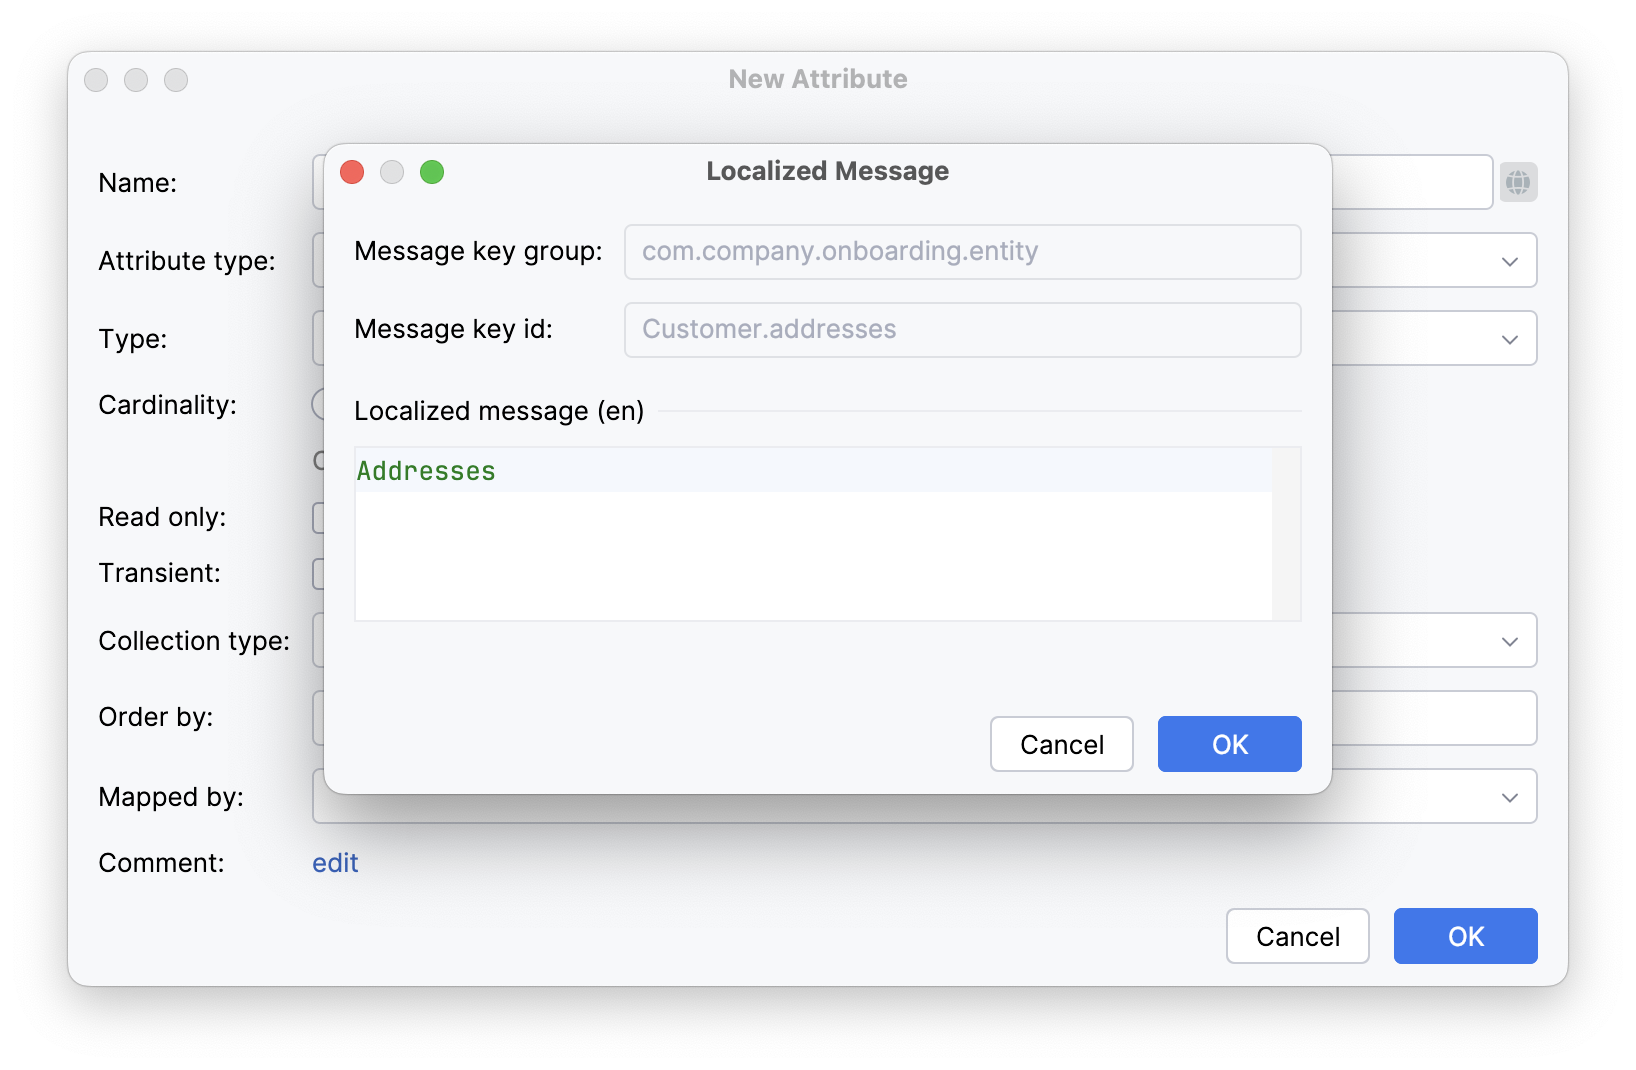Expand the Attribute type dropdown

click(1509, 260)
